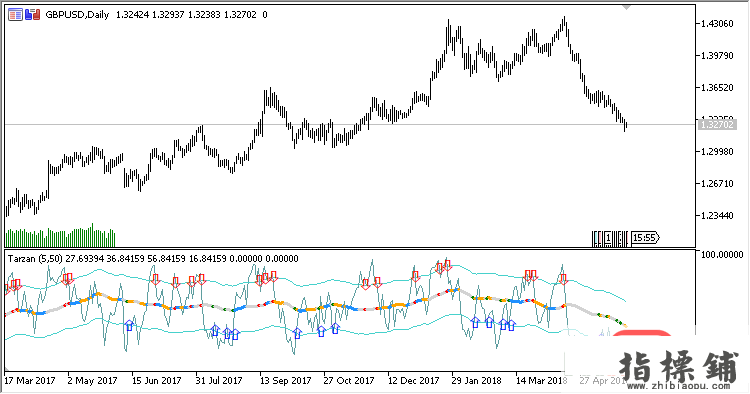Select high price 1.32937 in header
The image size is (750, 394).
click(x=168, y=15)
